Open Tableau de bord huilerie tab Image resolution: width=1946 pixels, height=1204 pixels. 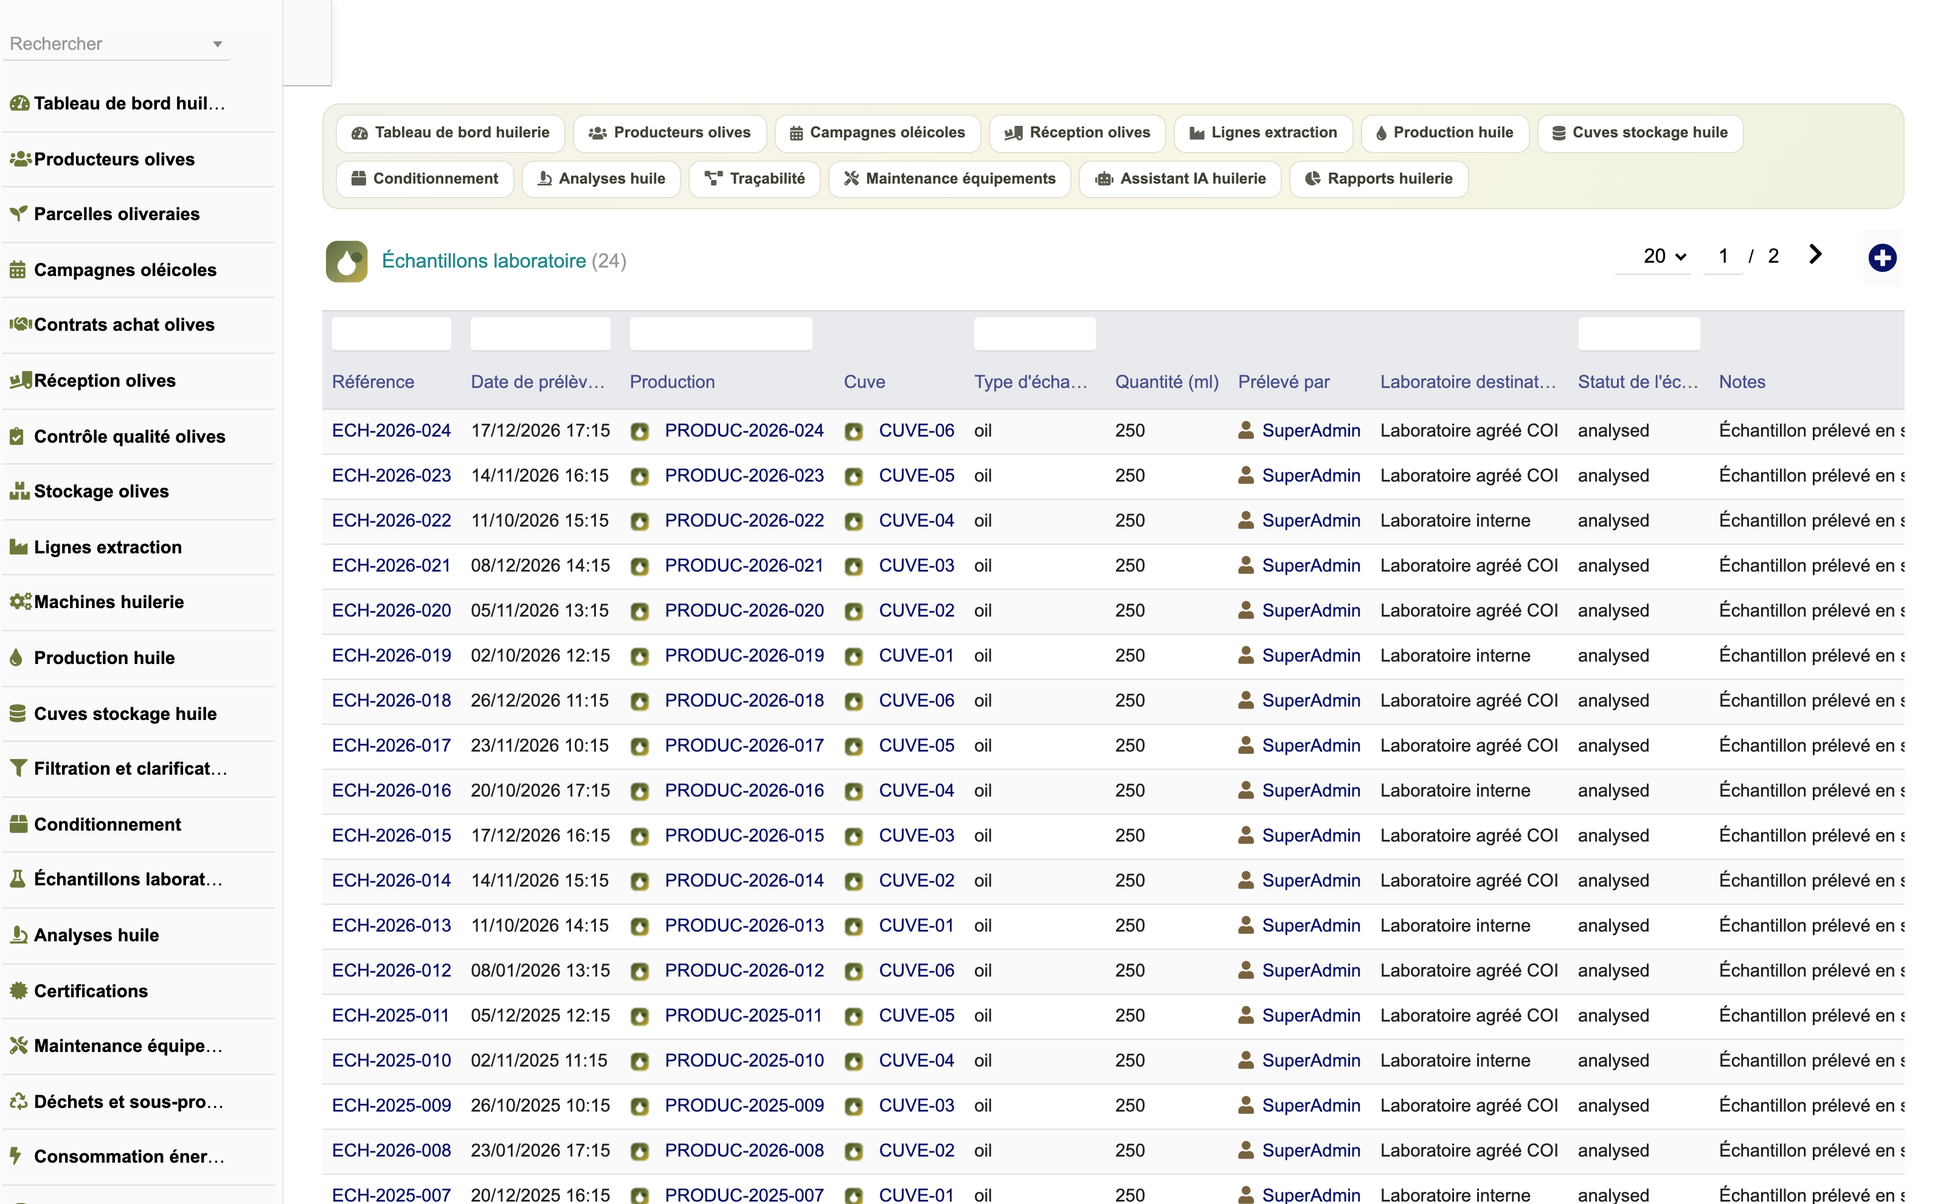[x=451, y=133]
